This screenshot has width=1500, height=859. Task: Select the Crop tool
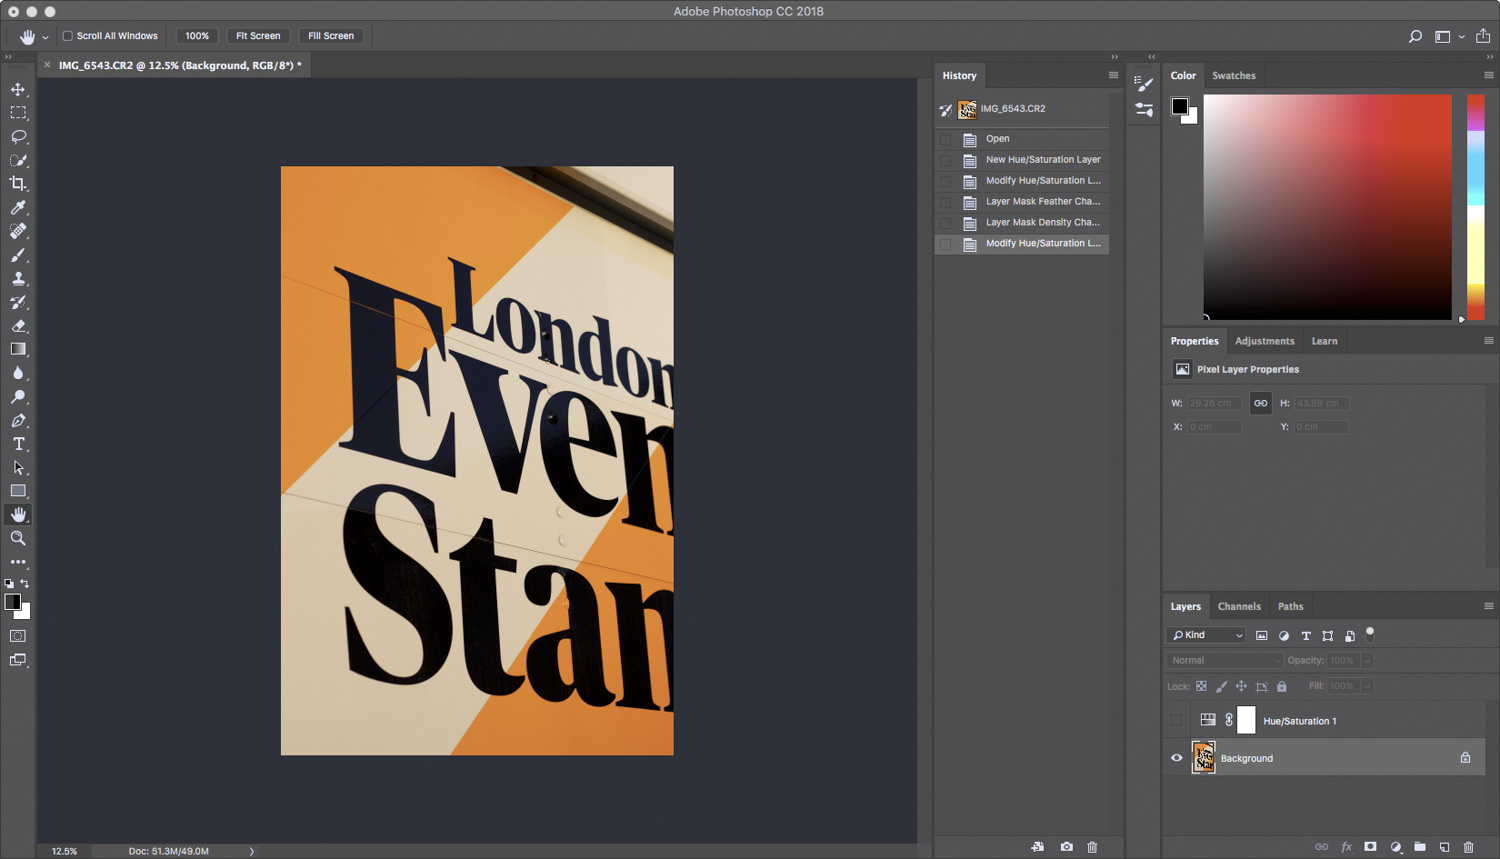(x=18, y=184)
